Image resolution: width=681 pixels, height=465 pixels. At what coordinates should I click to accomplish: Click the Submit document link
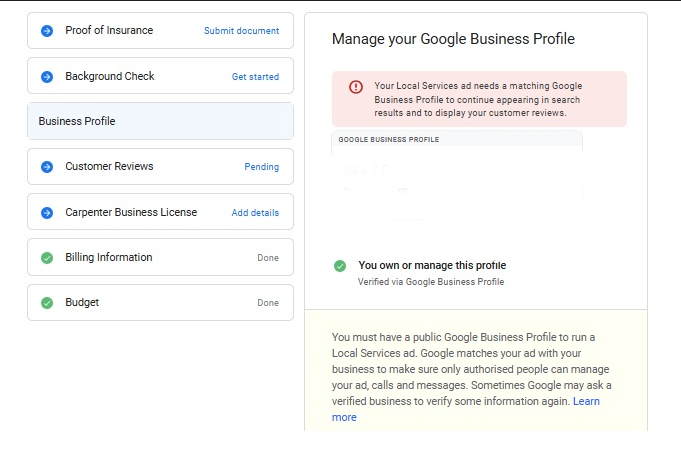tap(241, 31)
